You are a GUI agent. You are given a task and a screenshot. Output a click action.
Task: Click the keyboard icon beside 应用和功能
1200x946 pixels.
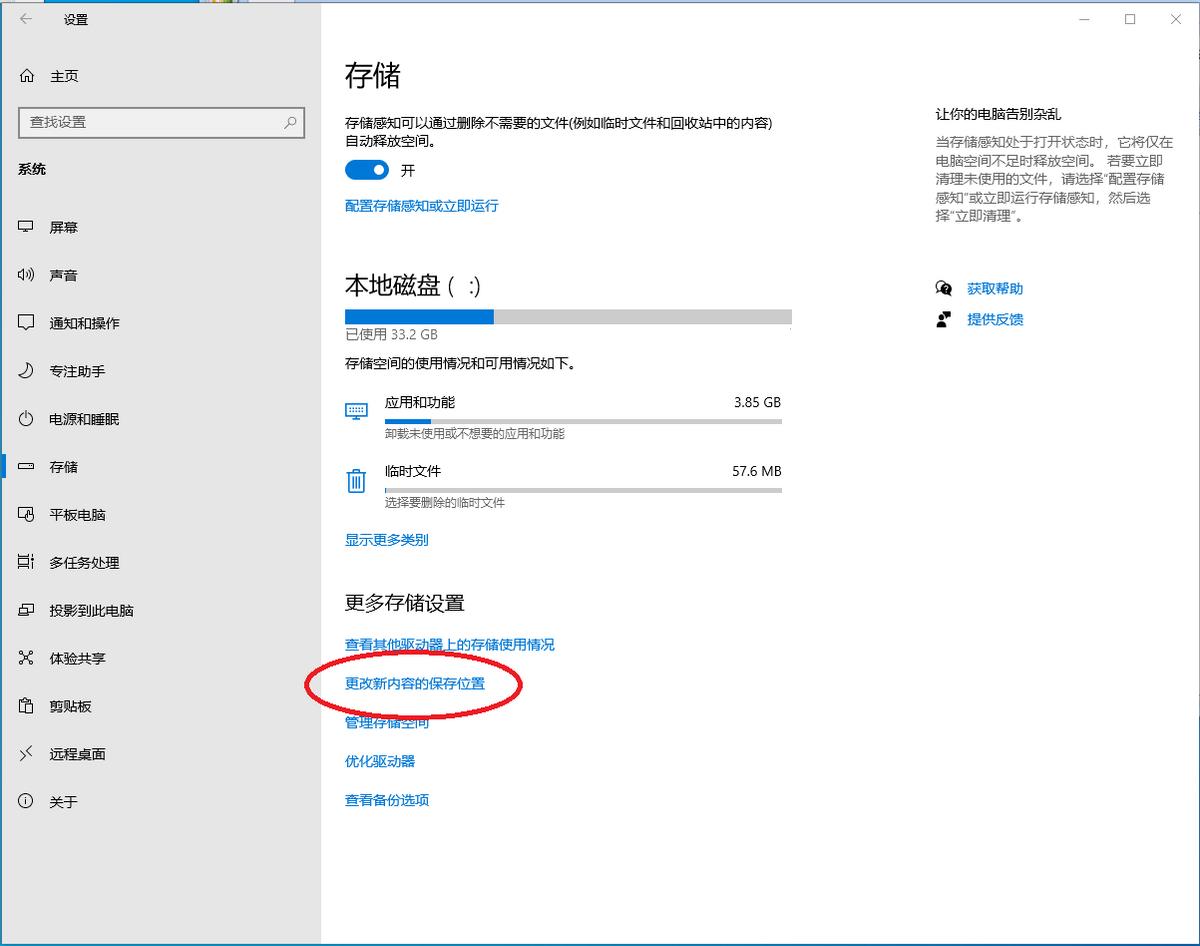tap(355, 410)
